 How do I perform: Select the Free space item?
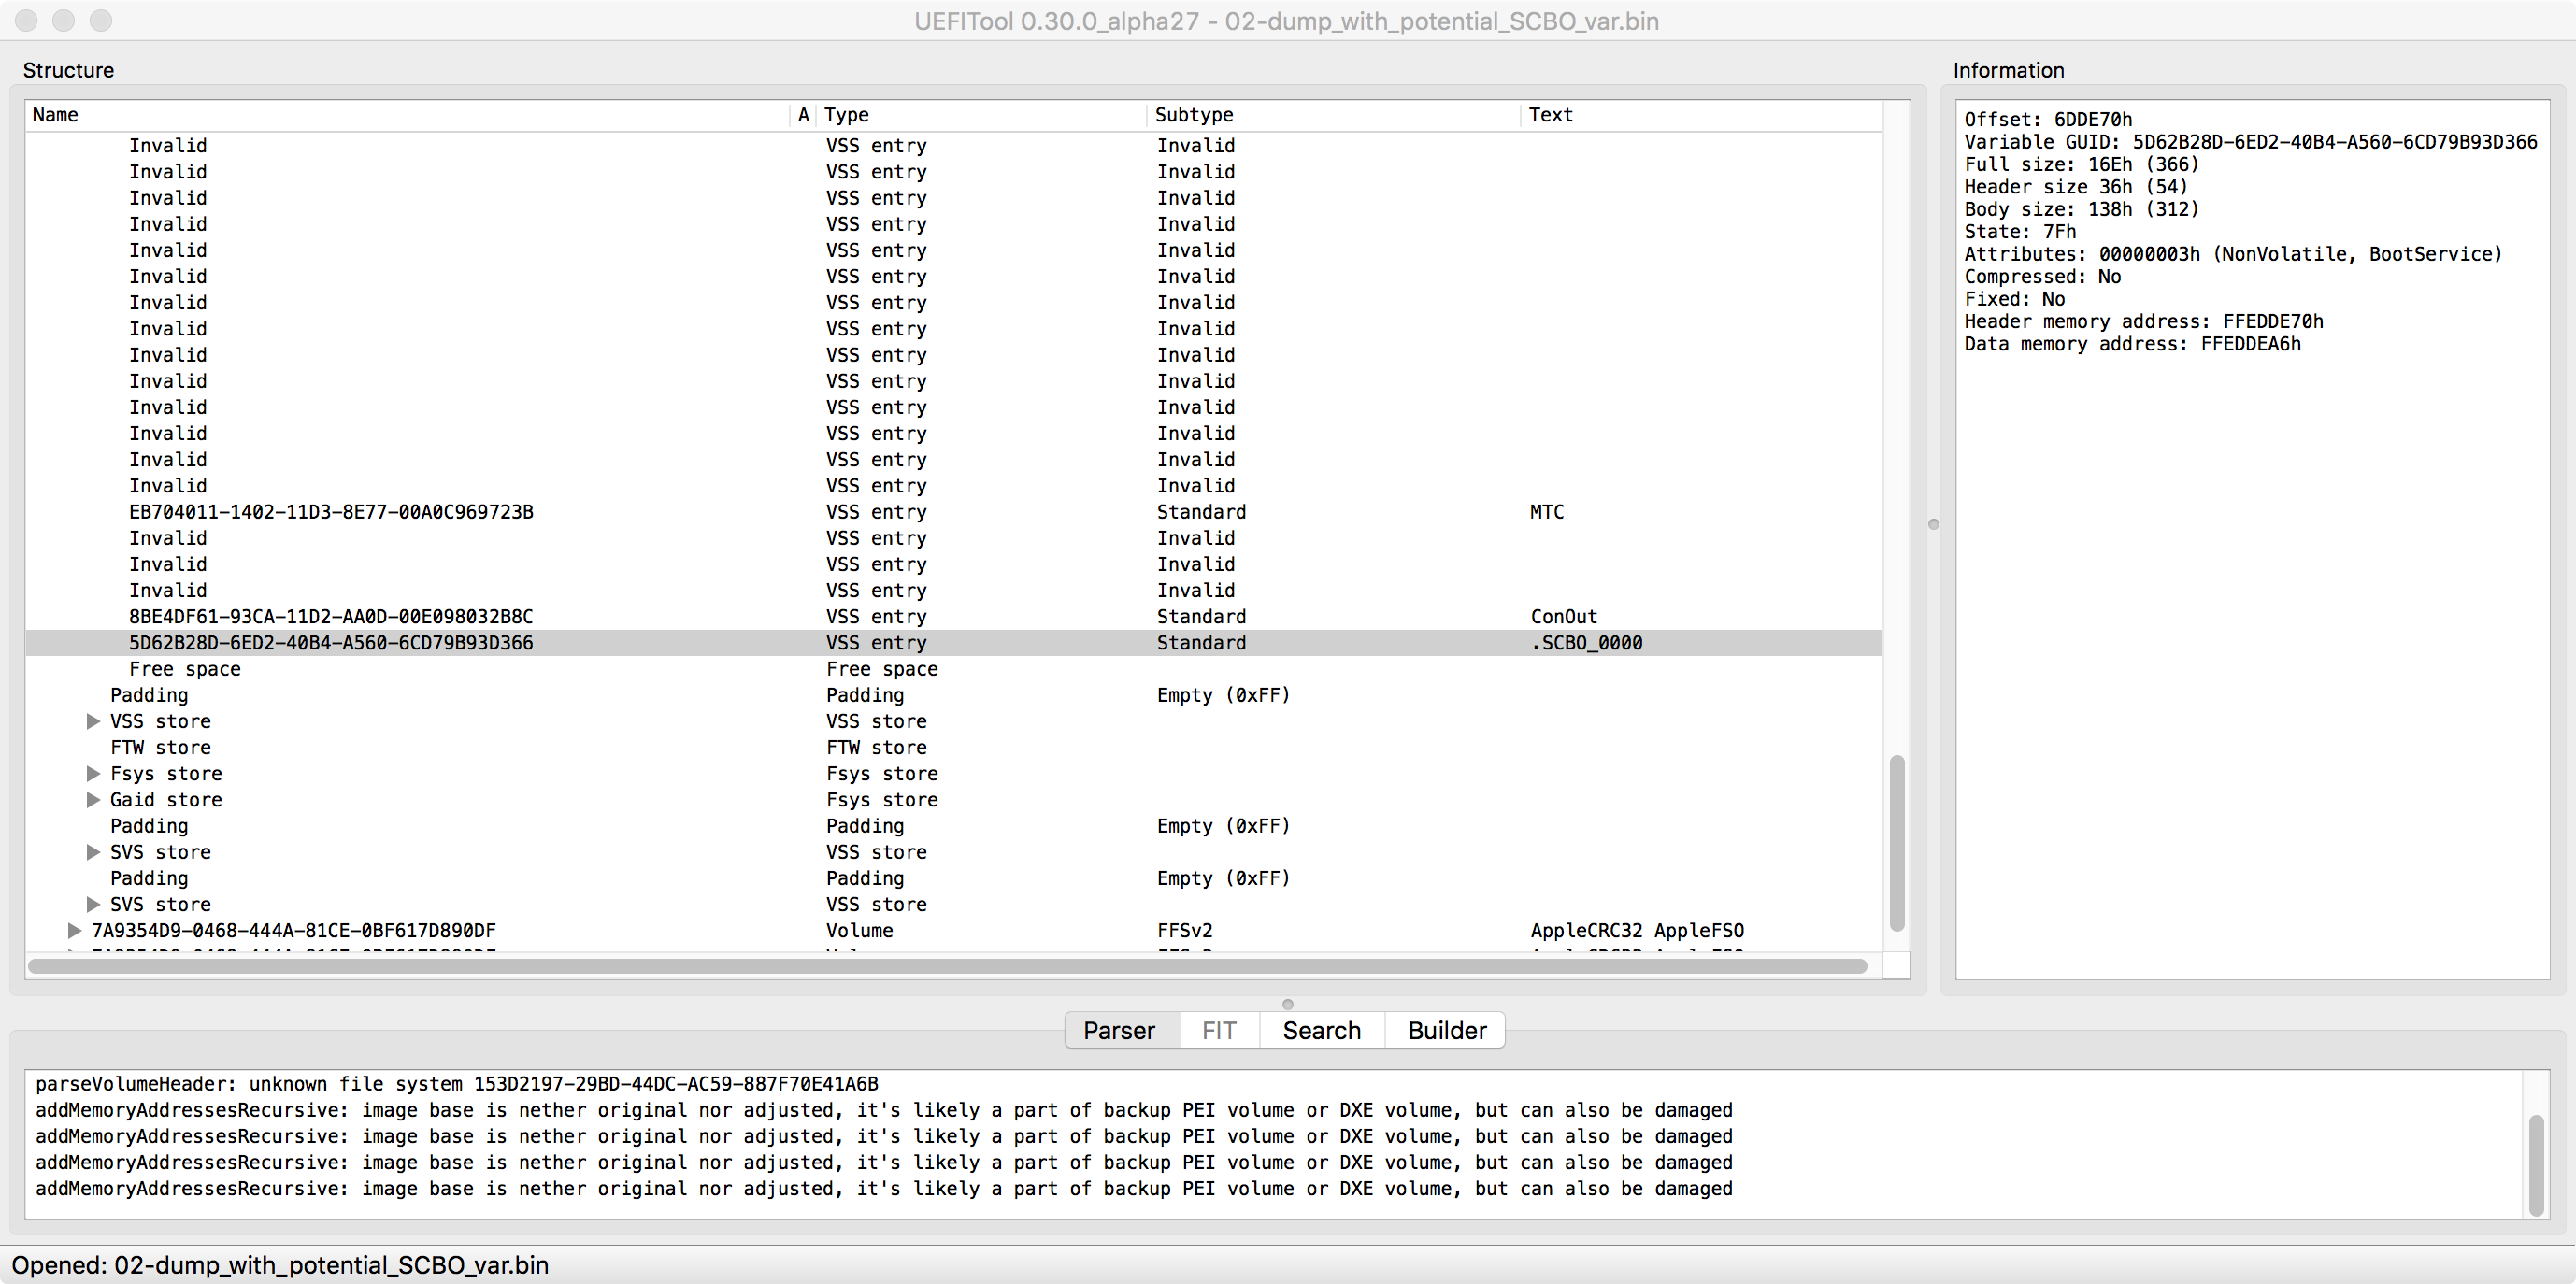[x=185, y=669]
